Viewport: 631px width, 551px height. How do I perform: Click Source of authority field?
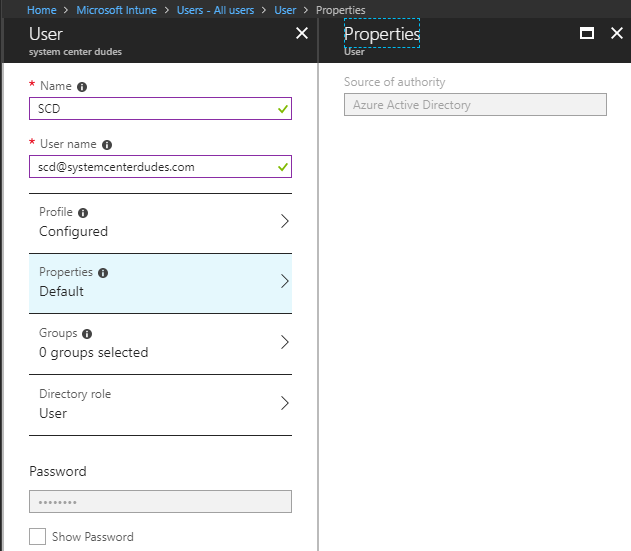(475, 105)
